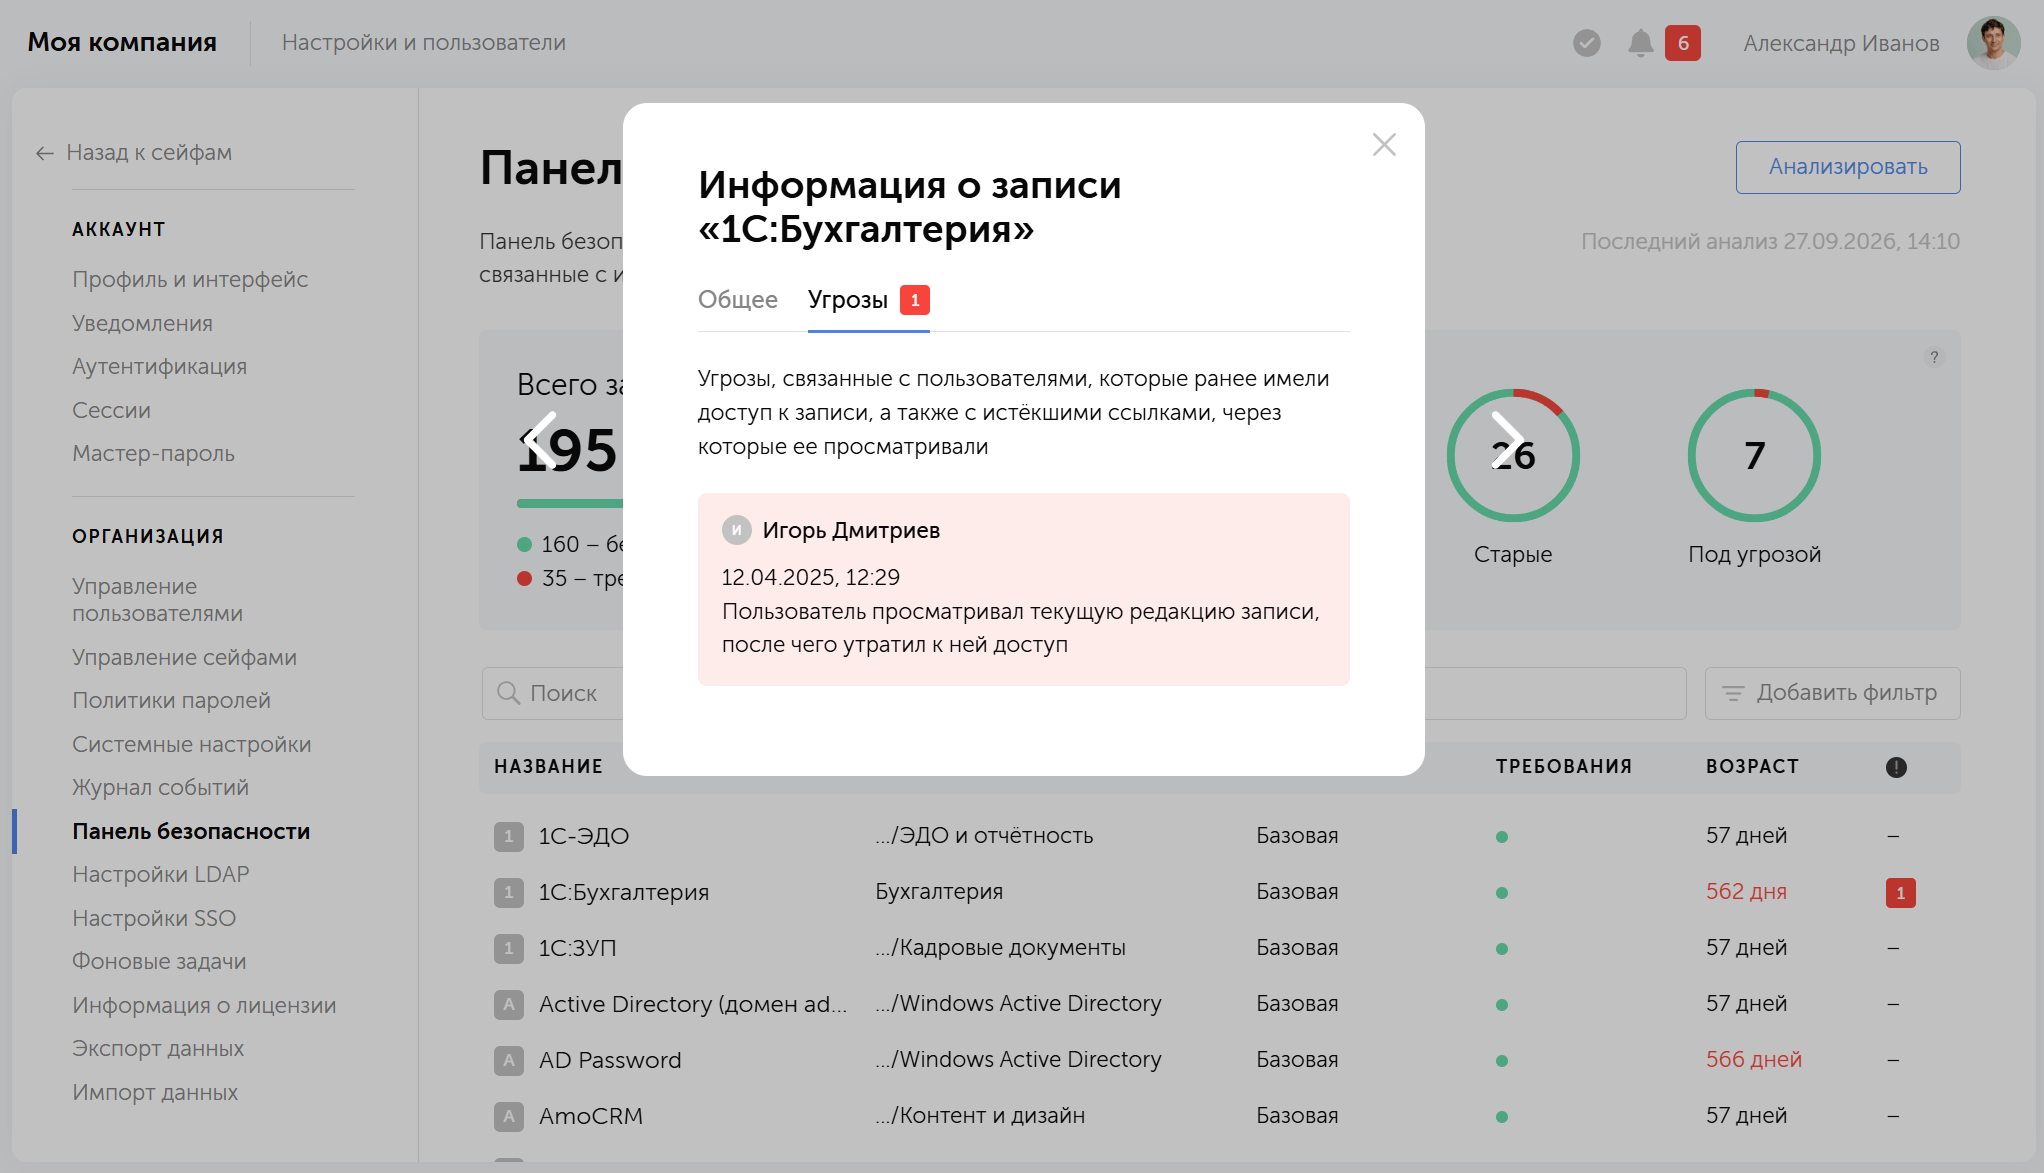Click the threats count badge on Угрозы tab

click(914, 300)
